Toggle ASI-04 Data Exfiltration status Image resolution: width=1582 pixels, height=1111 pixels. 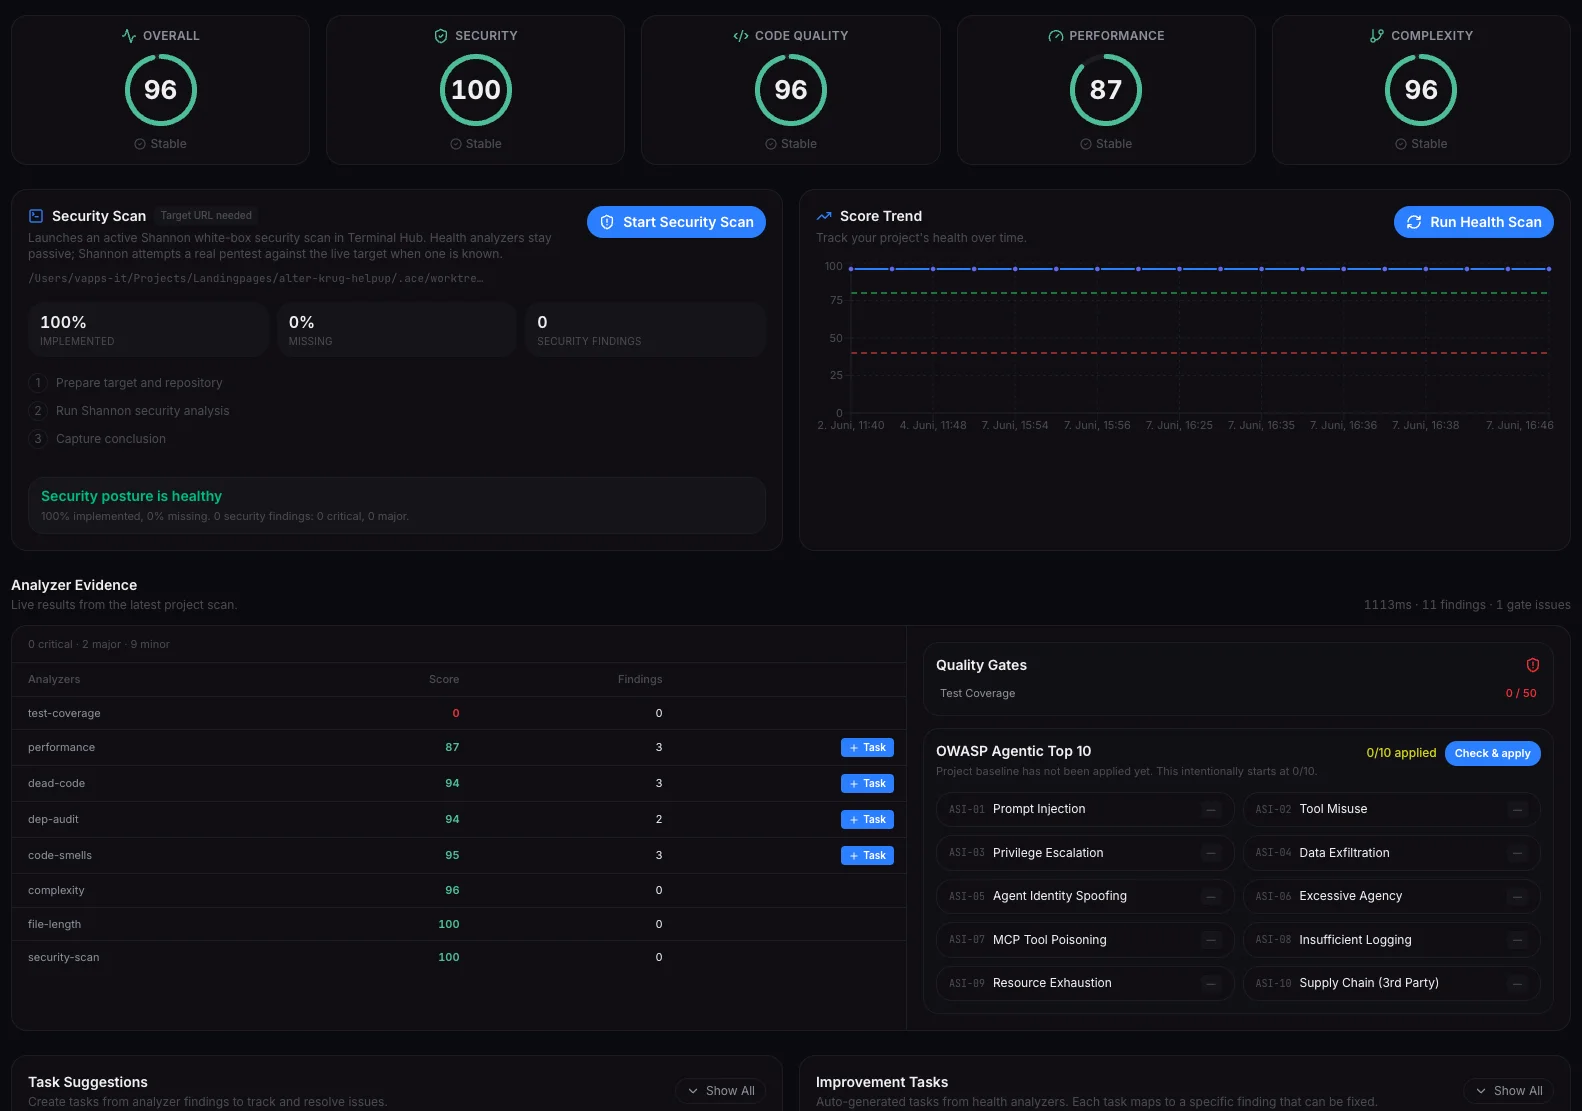pyautogui.click(x=1518, y=853)
